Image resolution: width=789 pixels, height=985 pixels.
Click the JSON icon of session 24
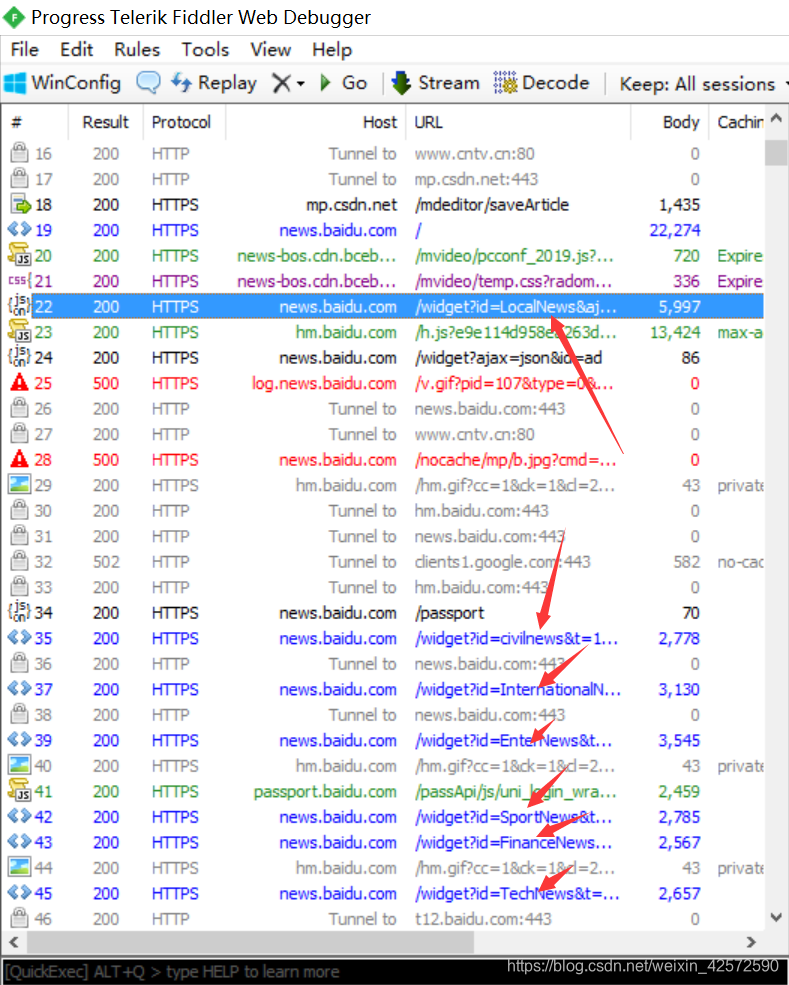pyautogui.click(x=19, y=356)
